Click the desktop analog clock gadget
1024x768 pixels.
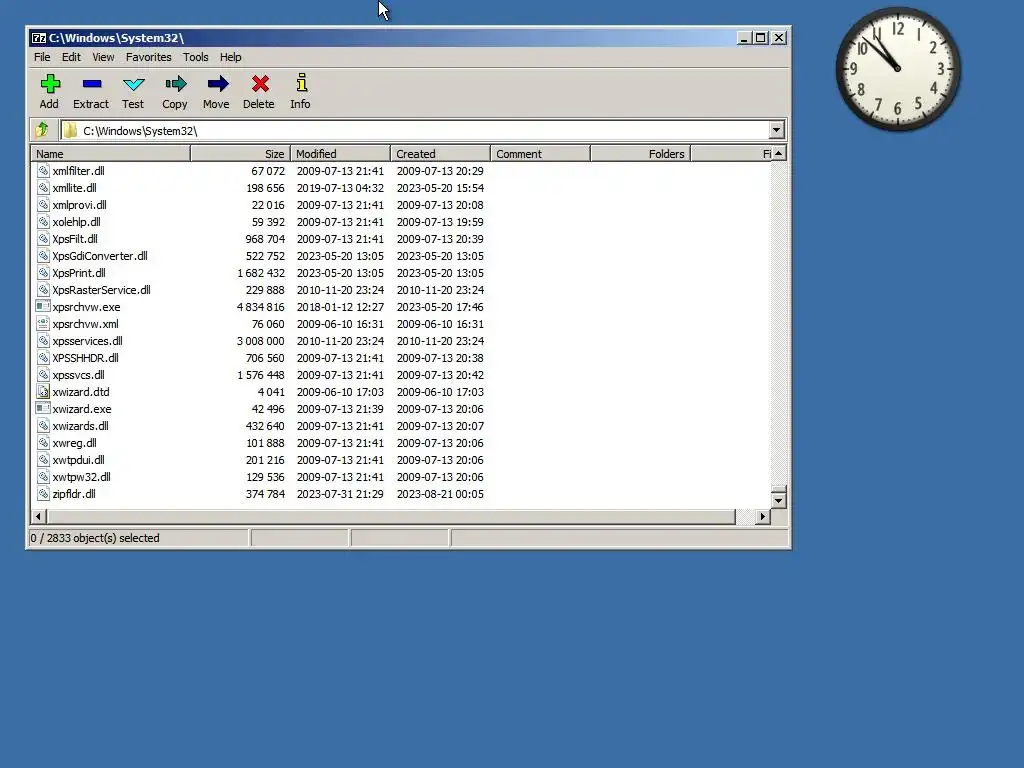tap(898, 69)
